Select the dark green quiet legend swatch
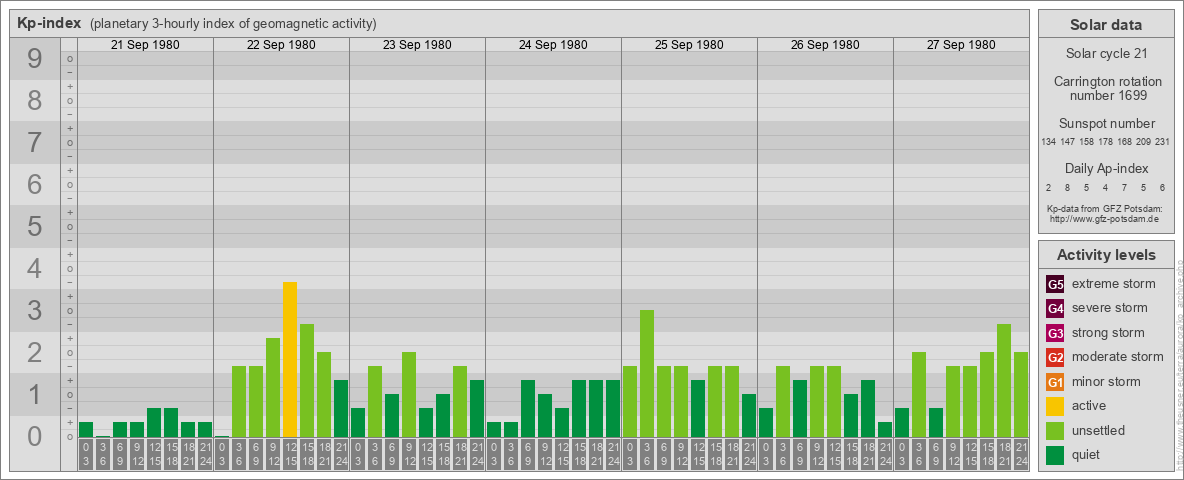The image size is (1184, 480). 1056,454
